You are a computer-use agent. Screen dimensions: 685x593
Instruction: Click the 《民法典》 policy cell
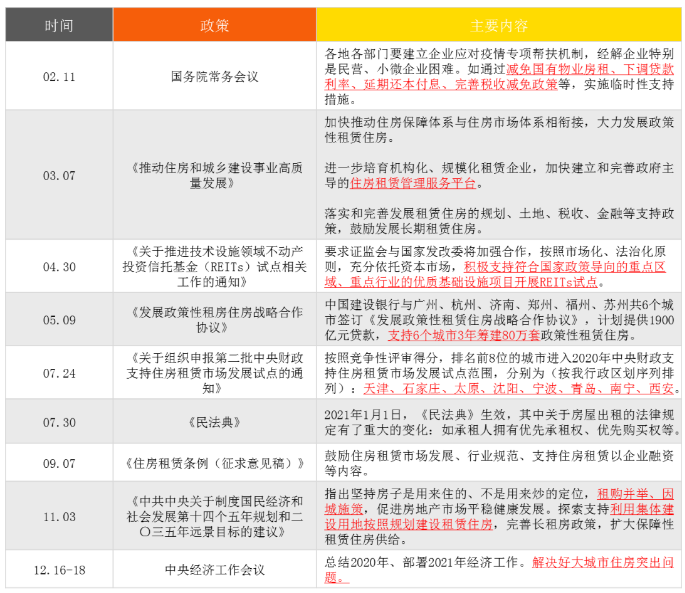216,422
